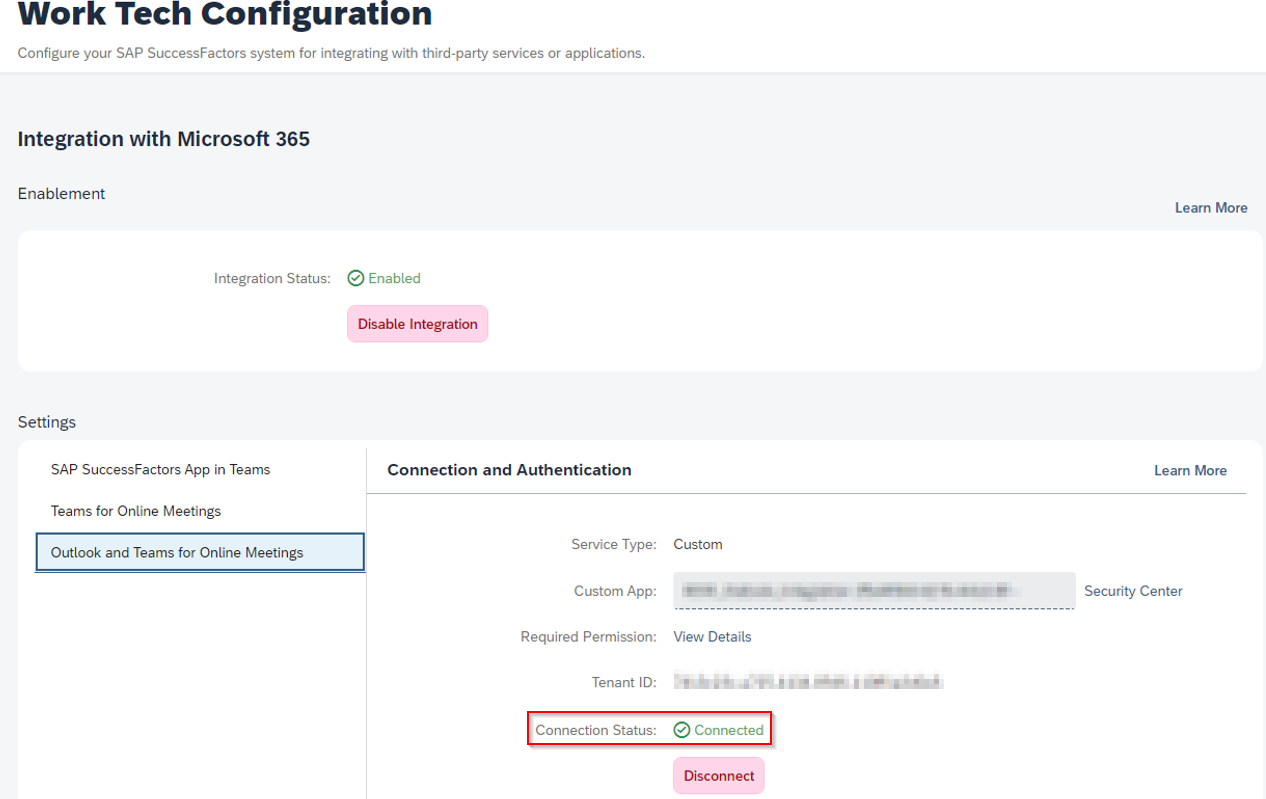1266x799 pixels.
Task: Click the Tenant ID label
Action: [x=624, y=682]
